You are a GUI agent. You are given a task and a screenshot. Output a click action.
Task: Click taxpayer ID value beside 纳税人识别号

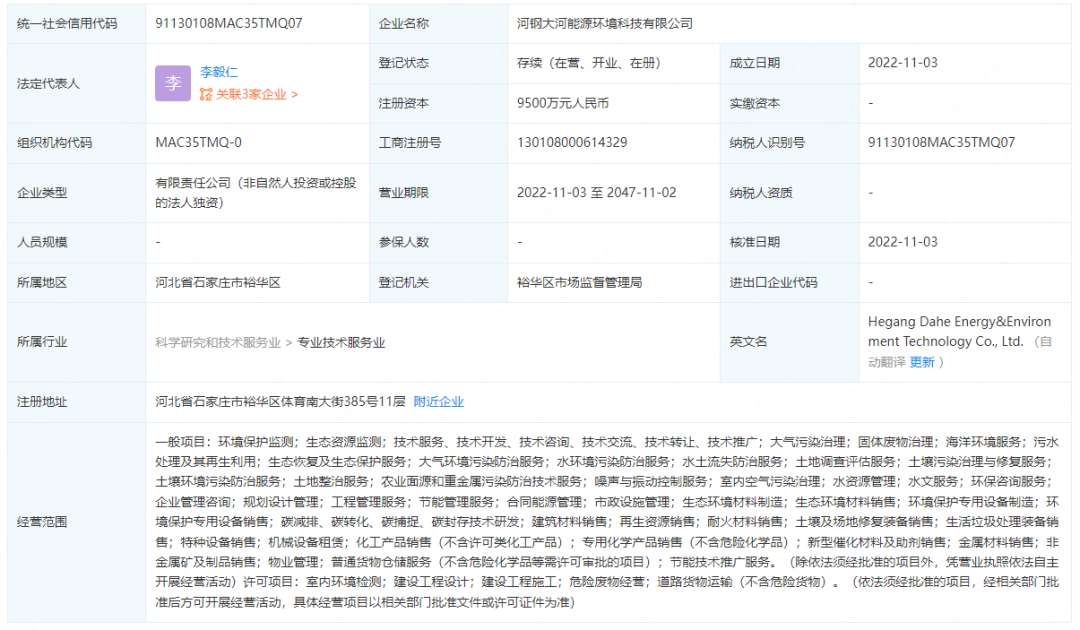(941, 143)
